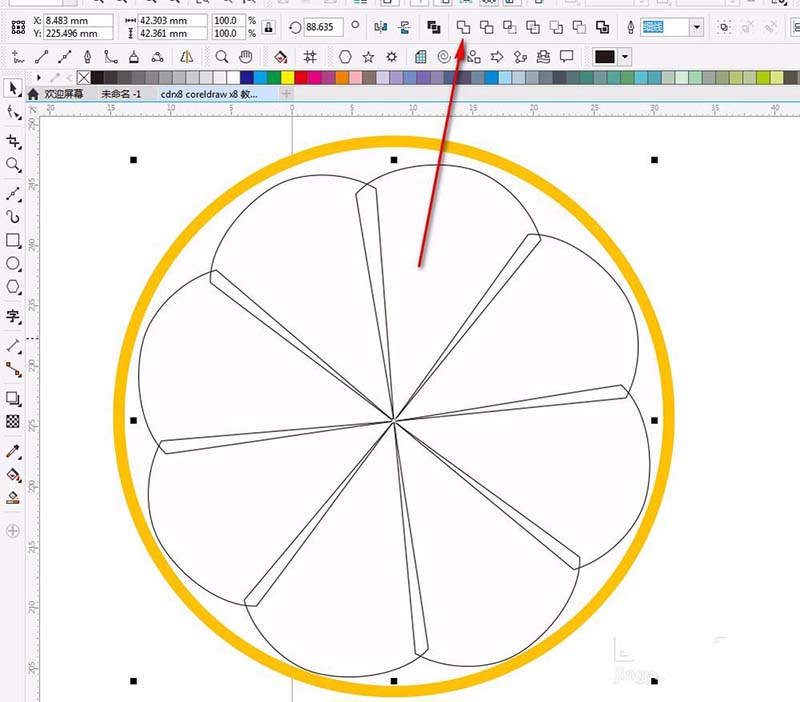800x702 pixels.
Task: Select the Pen tool icon
Action: point(88,57)
